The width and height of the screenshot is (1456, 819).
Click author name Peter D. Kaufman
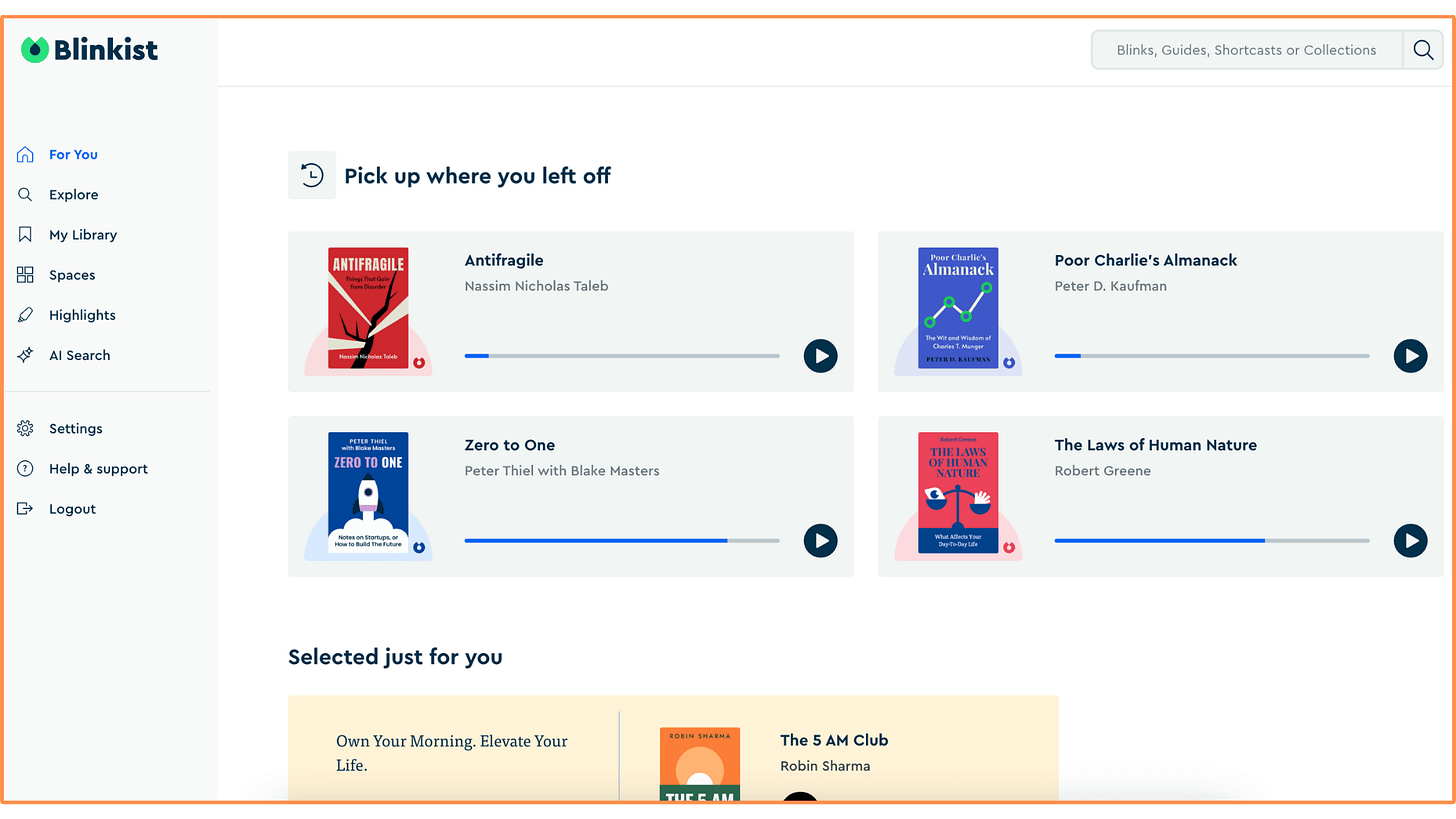pyautogui.click(x=1111, y=286)
